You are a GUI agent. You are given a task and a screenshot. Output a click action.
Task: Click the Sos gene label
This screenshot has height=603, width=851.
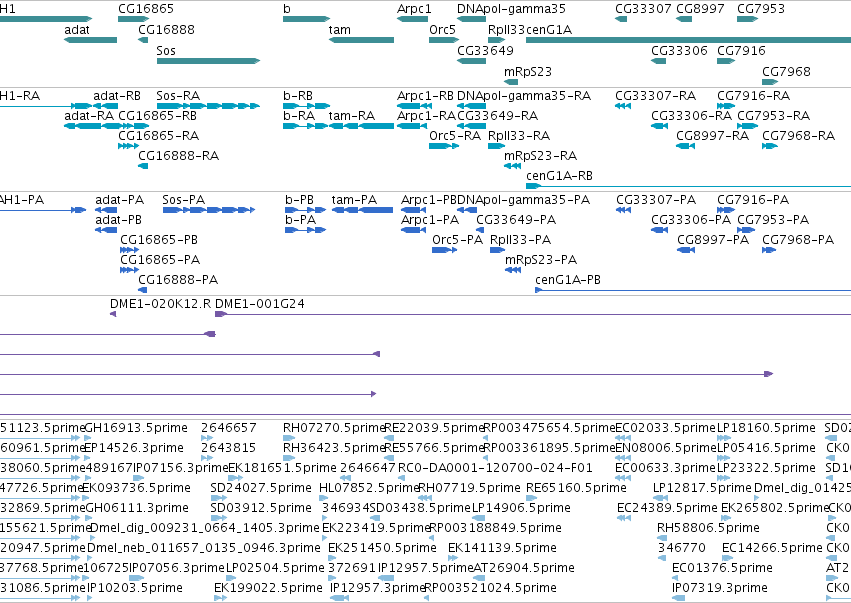pos(166,50)
